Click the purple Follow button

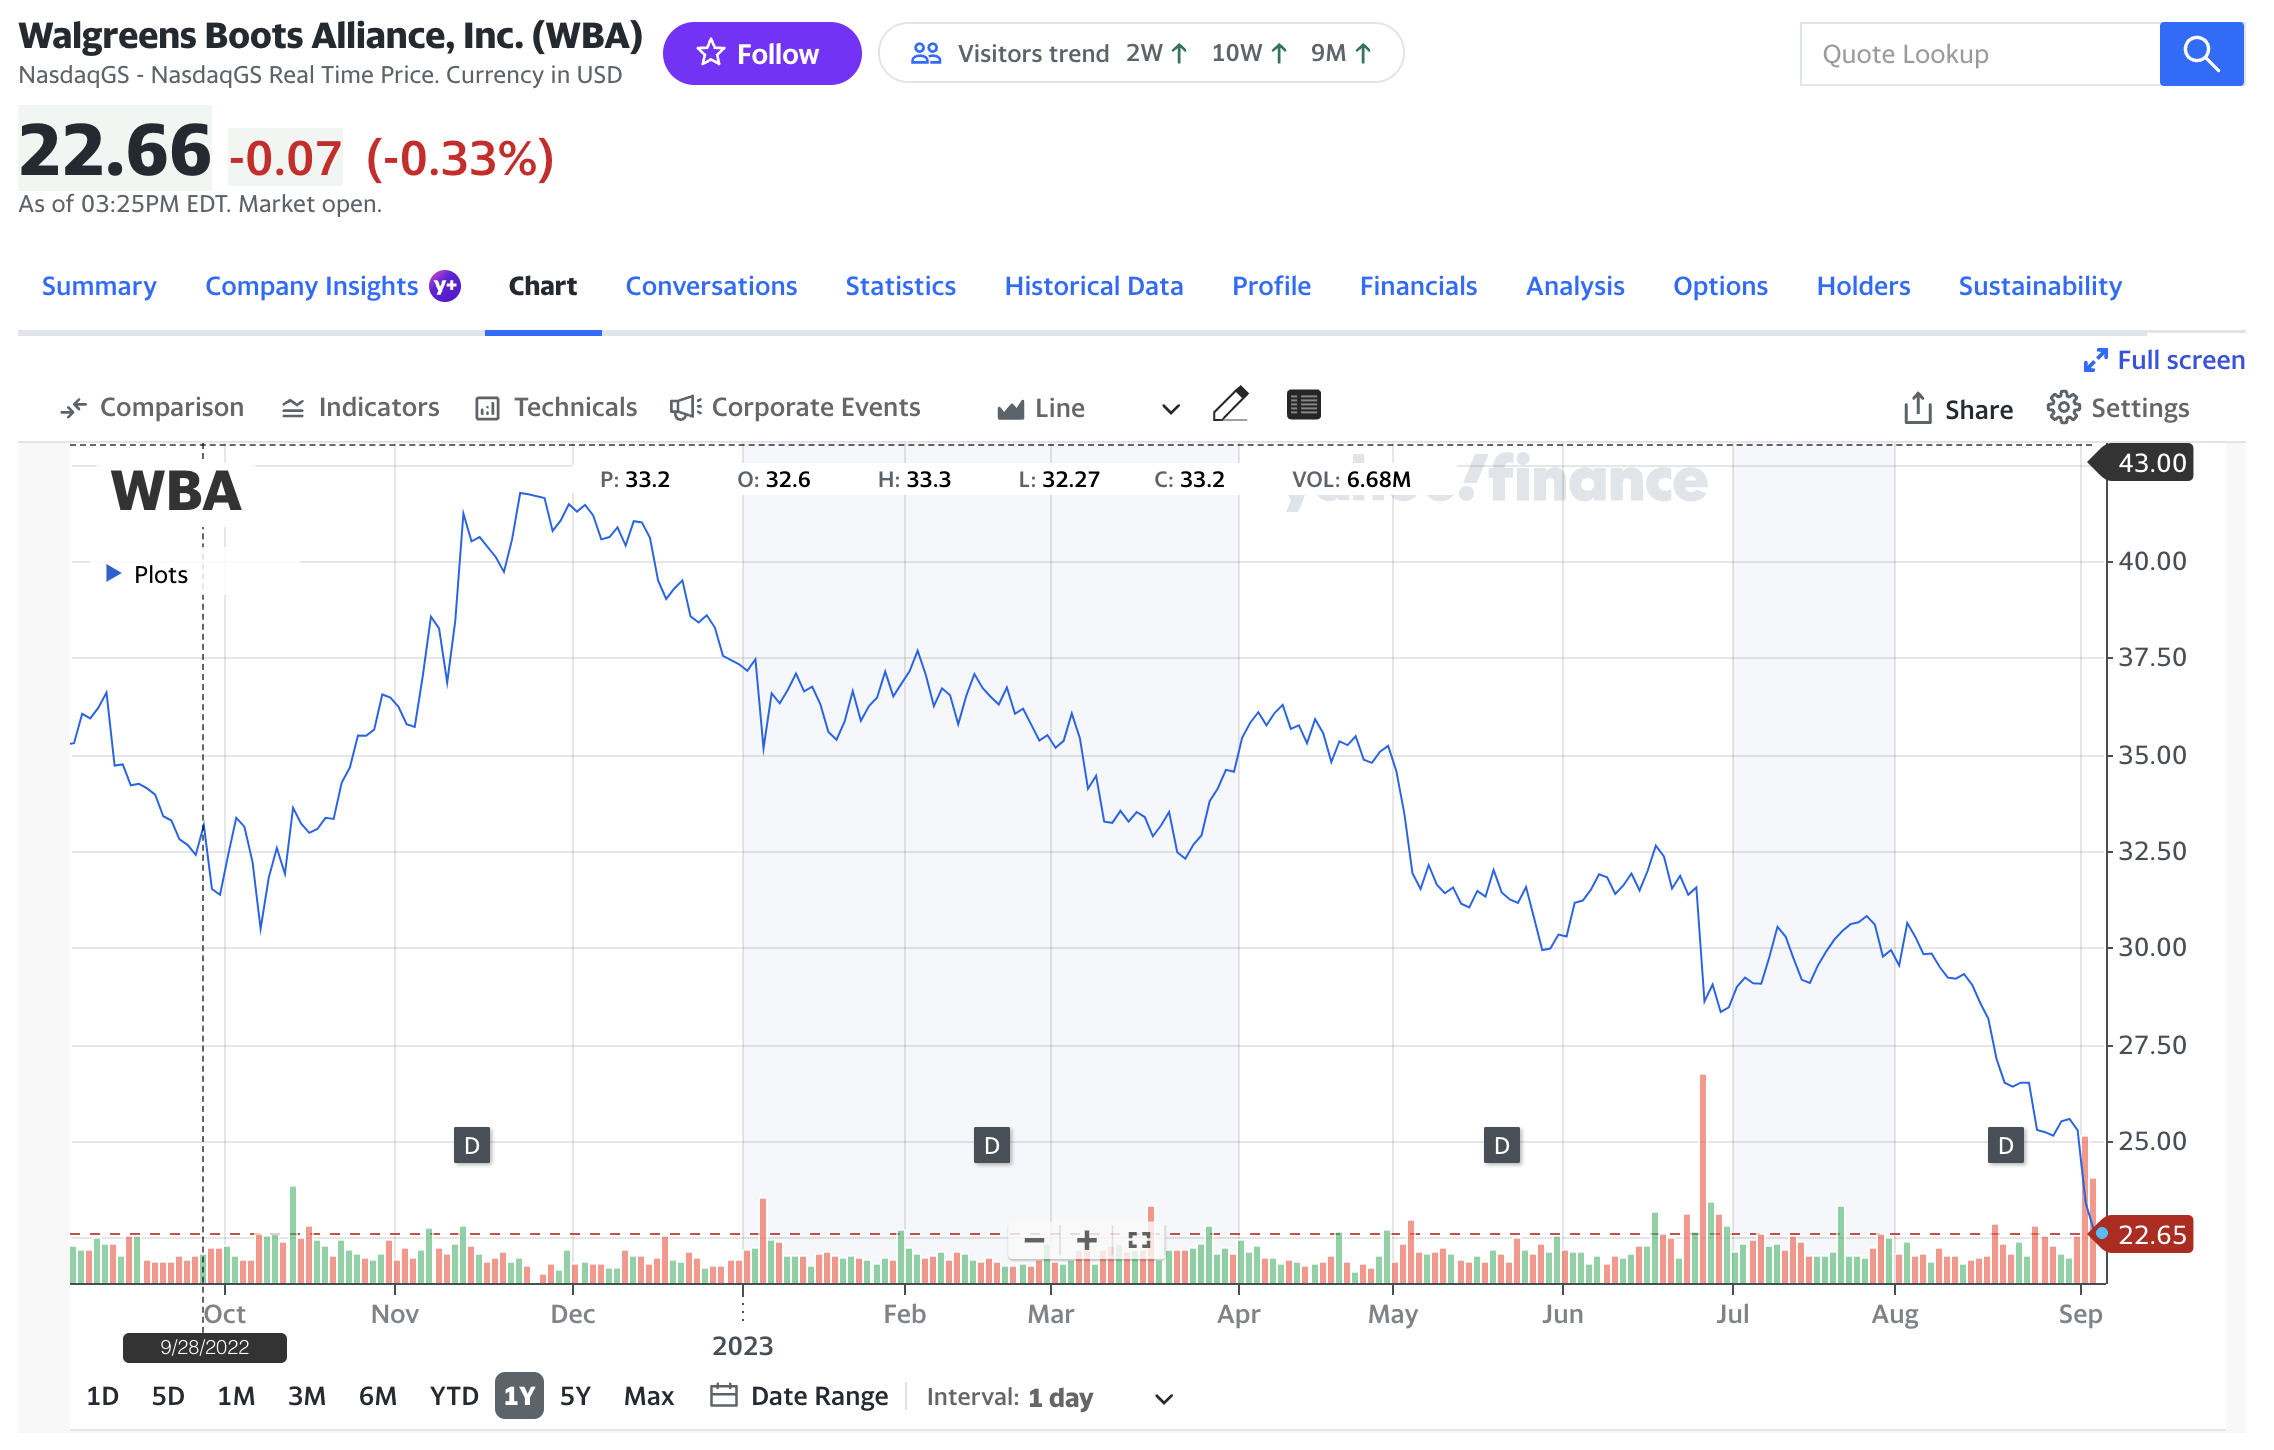[x=761, y=54]
